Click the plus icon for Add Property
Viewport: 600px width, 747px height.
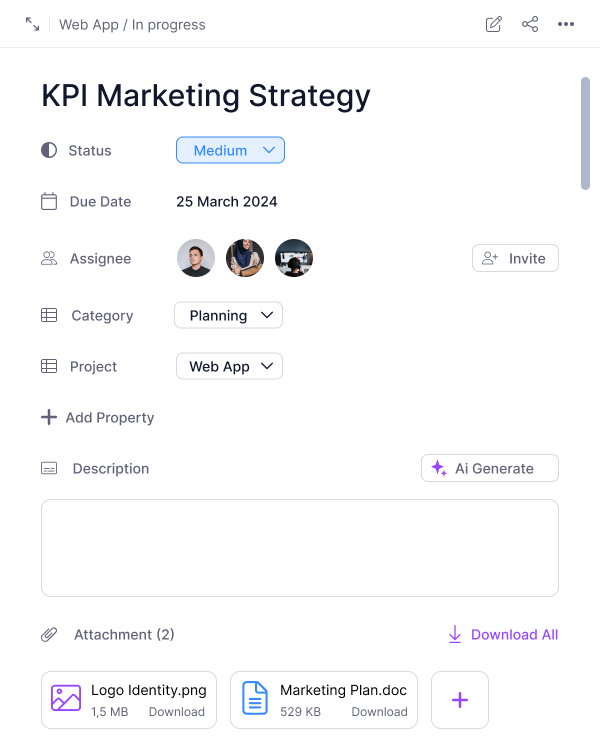49,417
